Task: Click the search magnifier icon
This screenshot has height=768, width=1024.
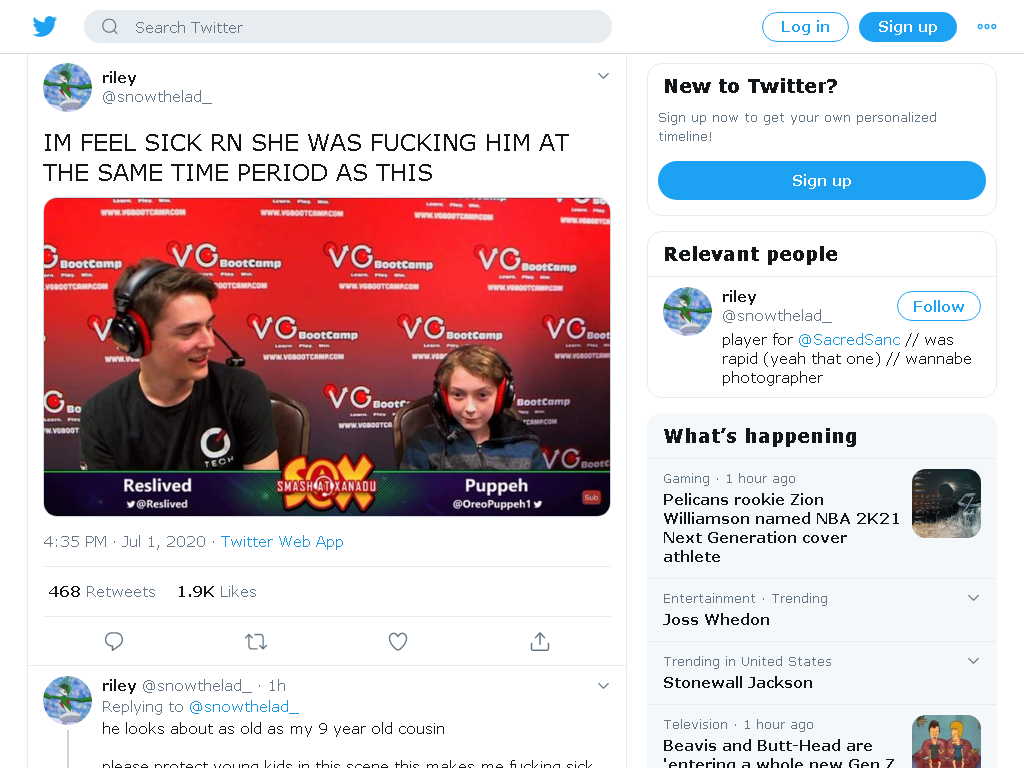Action: pos(110,27)
